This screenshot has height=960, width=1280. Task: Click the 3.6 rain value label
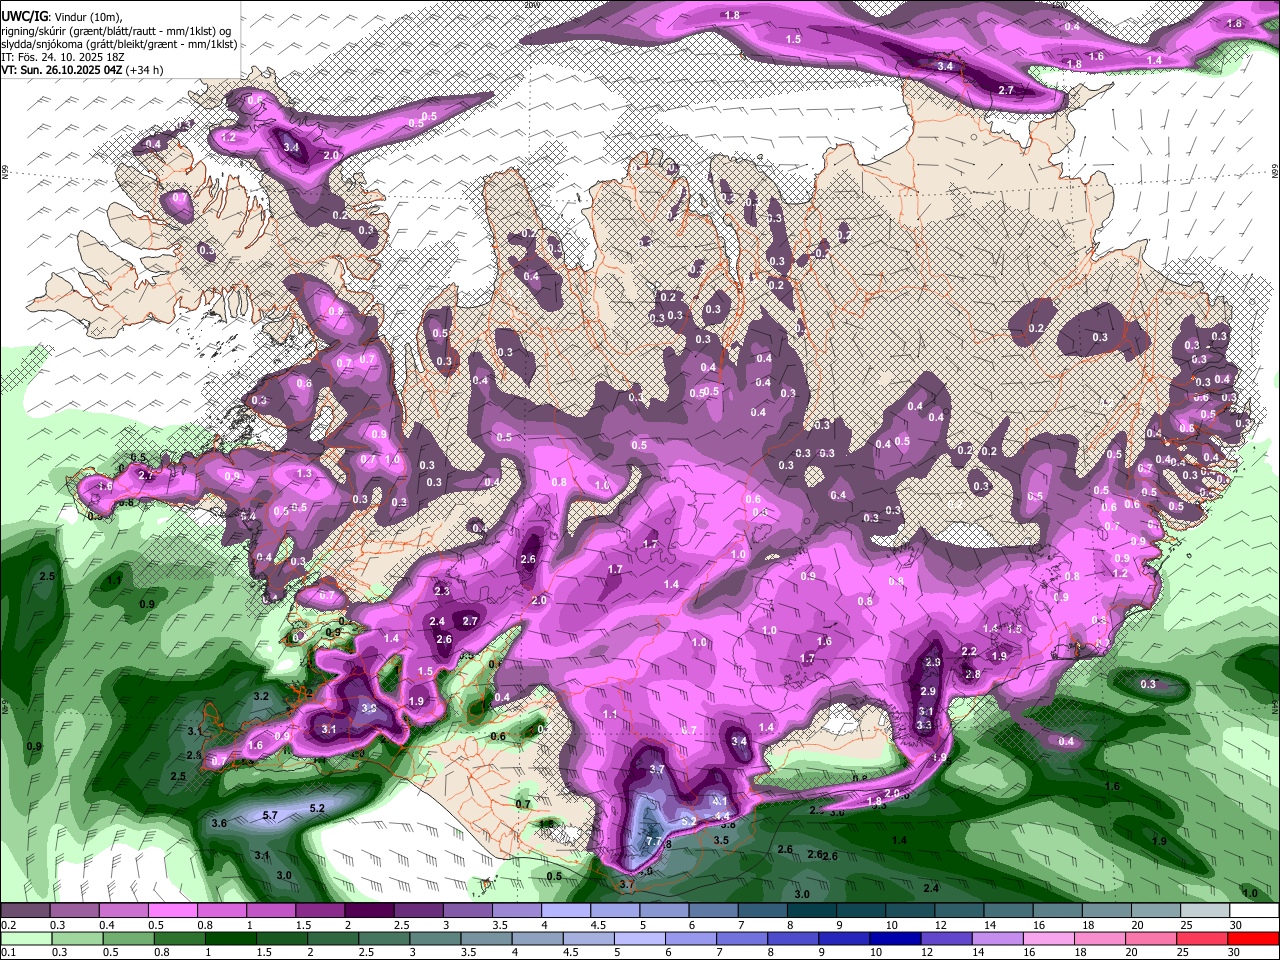(x=220, y=823)
